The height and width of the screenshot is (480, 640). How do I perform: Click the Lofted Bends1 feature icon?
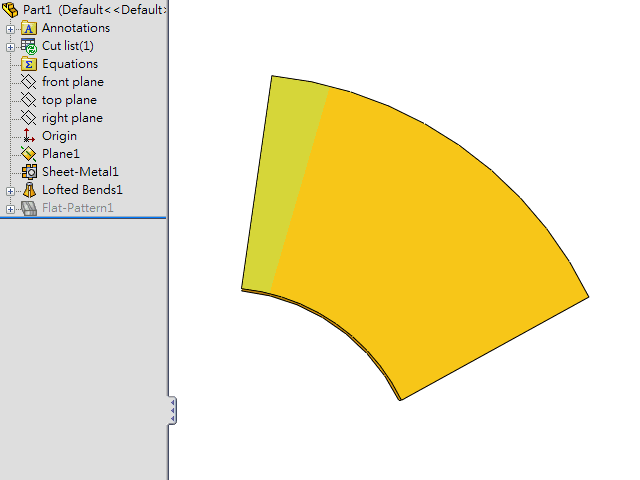pyautogui.click(x=29, y=190)
